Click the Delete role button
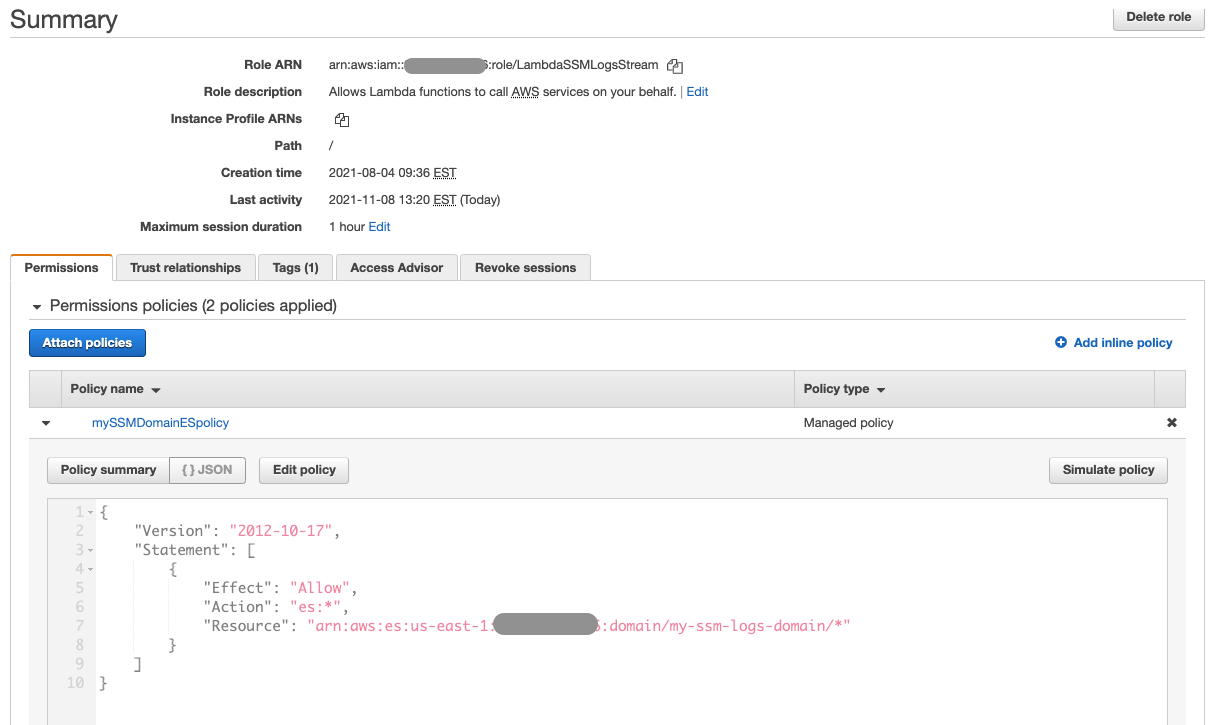Image resolution: width=1215 pixels, height=725 pixels. pos(1158,16)
